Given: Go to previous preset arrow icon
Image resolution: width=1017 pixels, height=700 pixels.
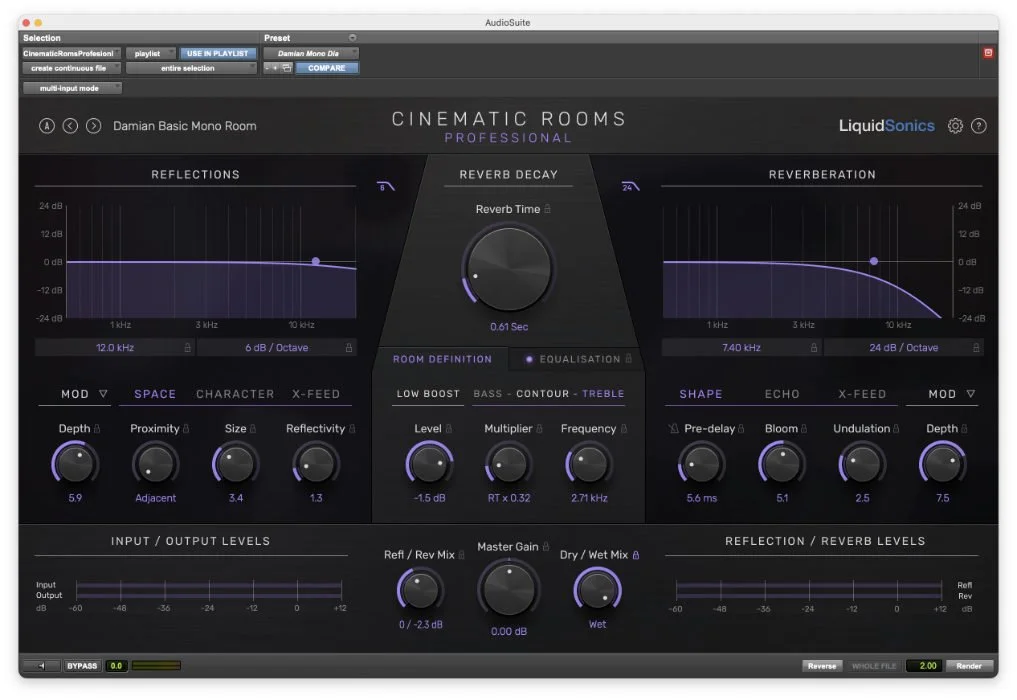Looking at the screenshot, I should 70,126.
